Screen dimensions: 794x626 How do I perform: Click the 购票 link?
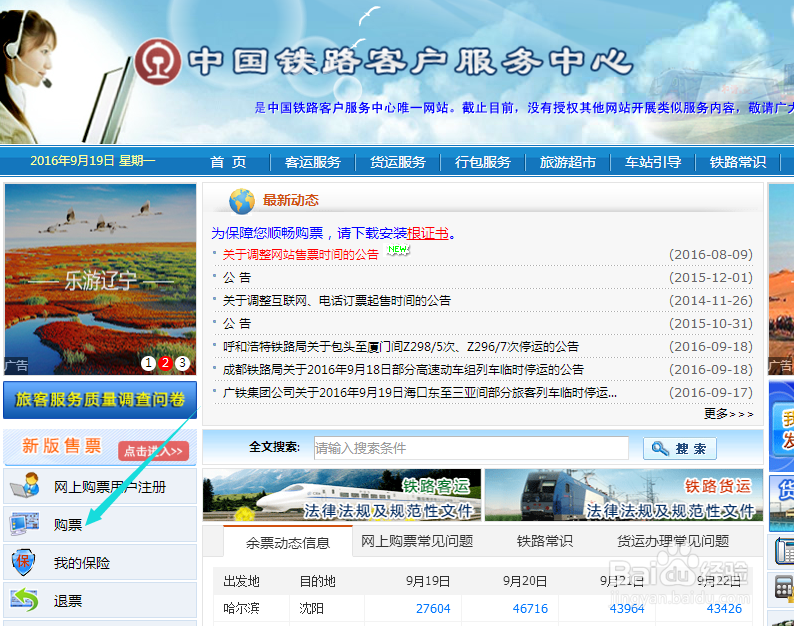(68, 525)
